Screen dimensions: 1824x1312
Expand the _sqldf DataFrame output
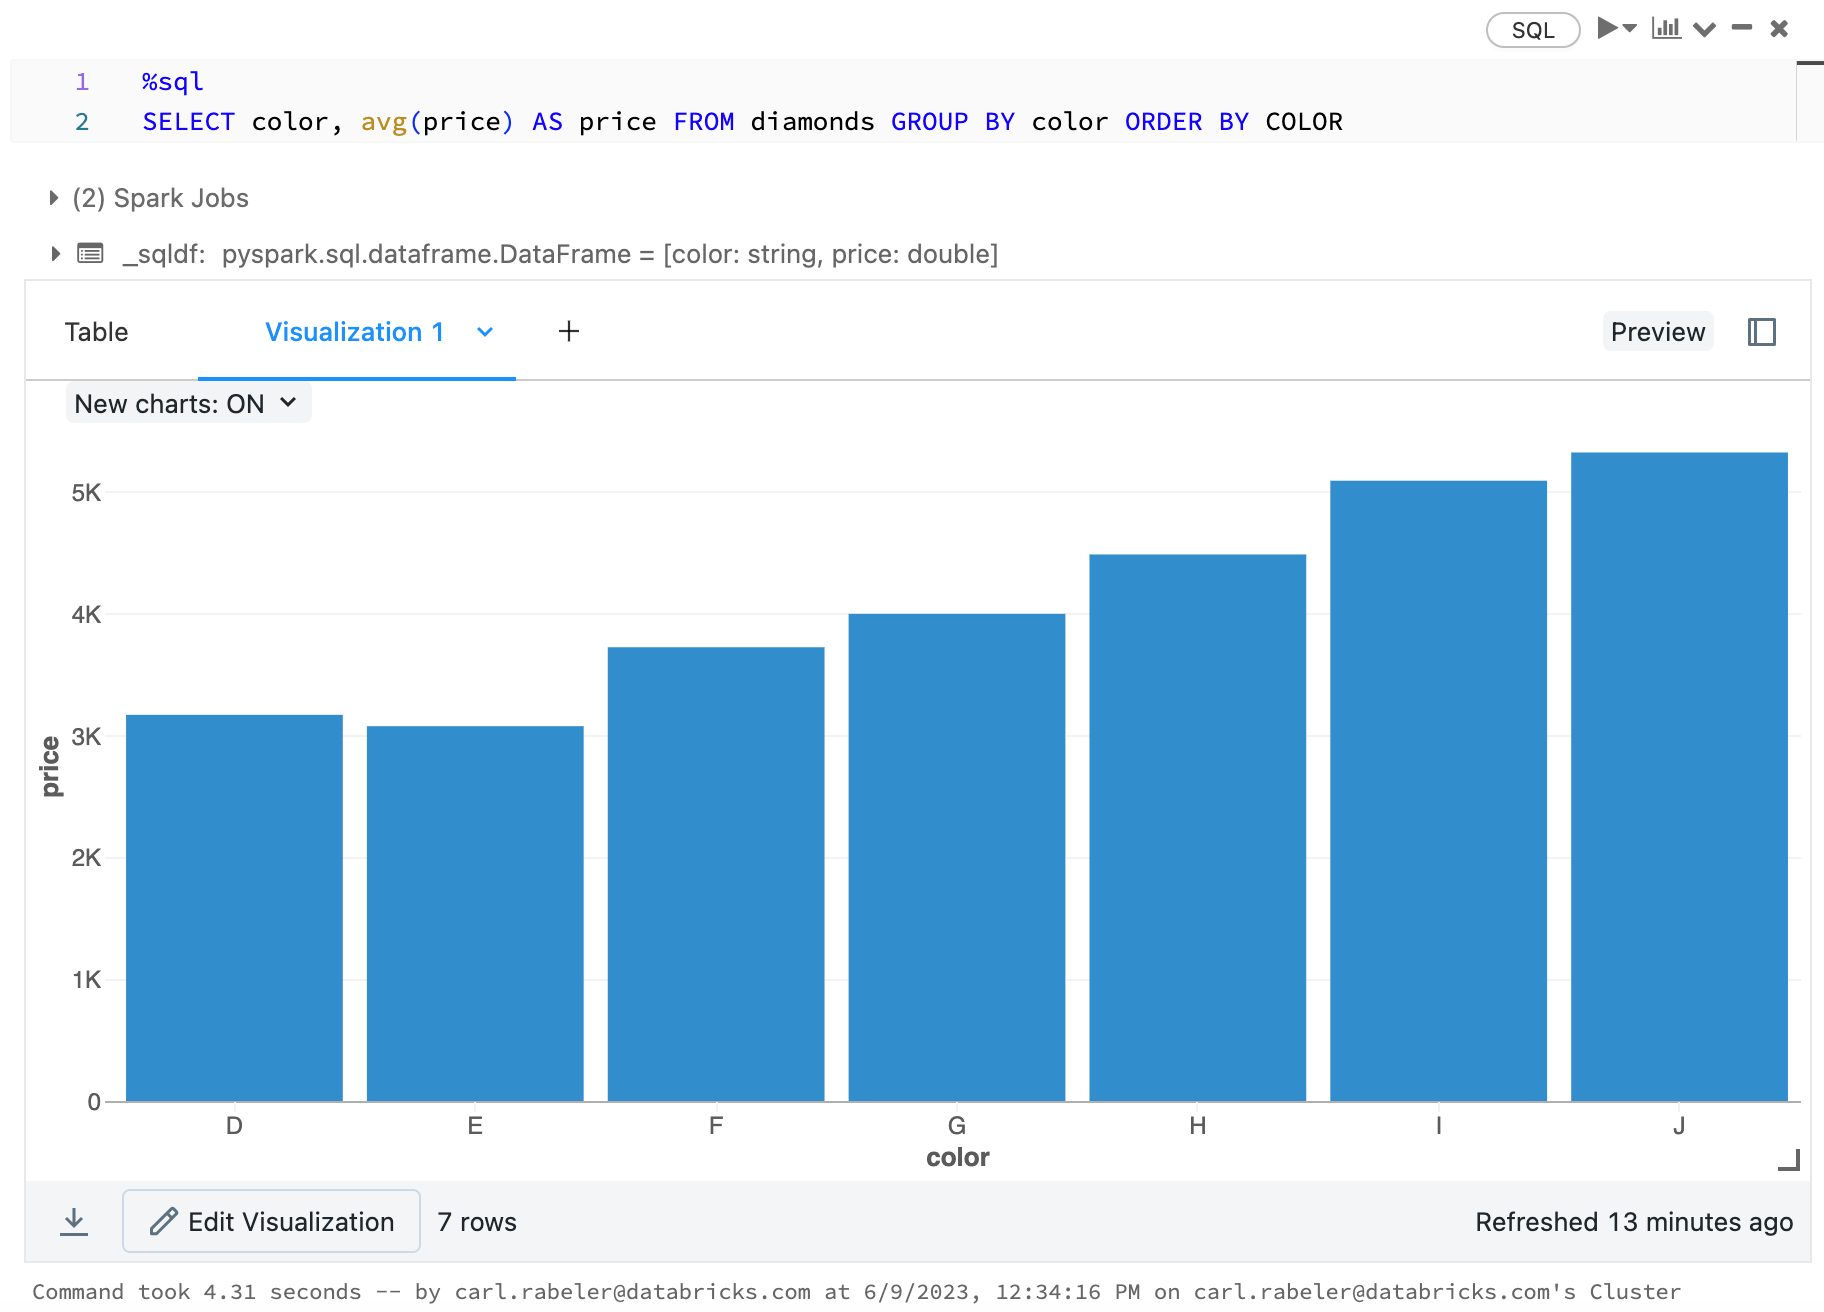click(55, 254)
